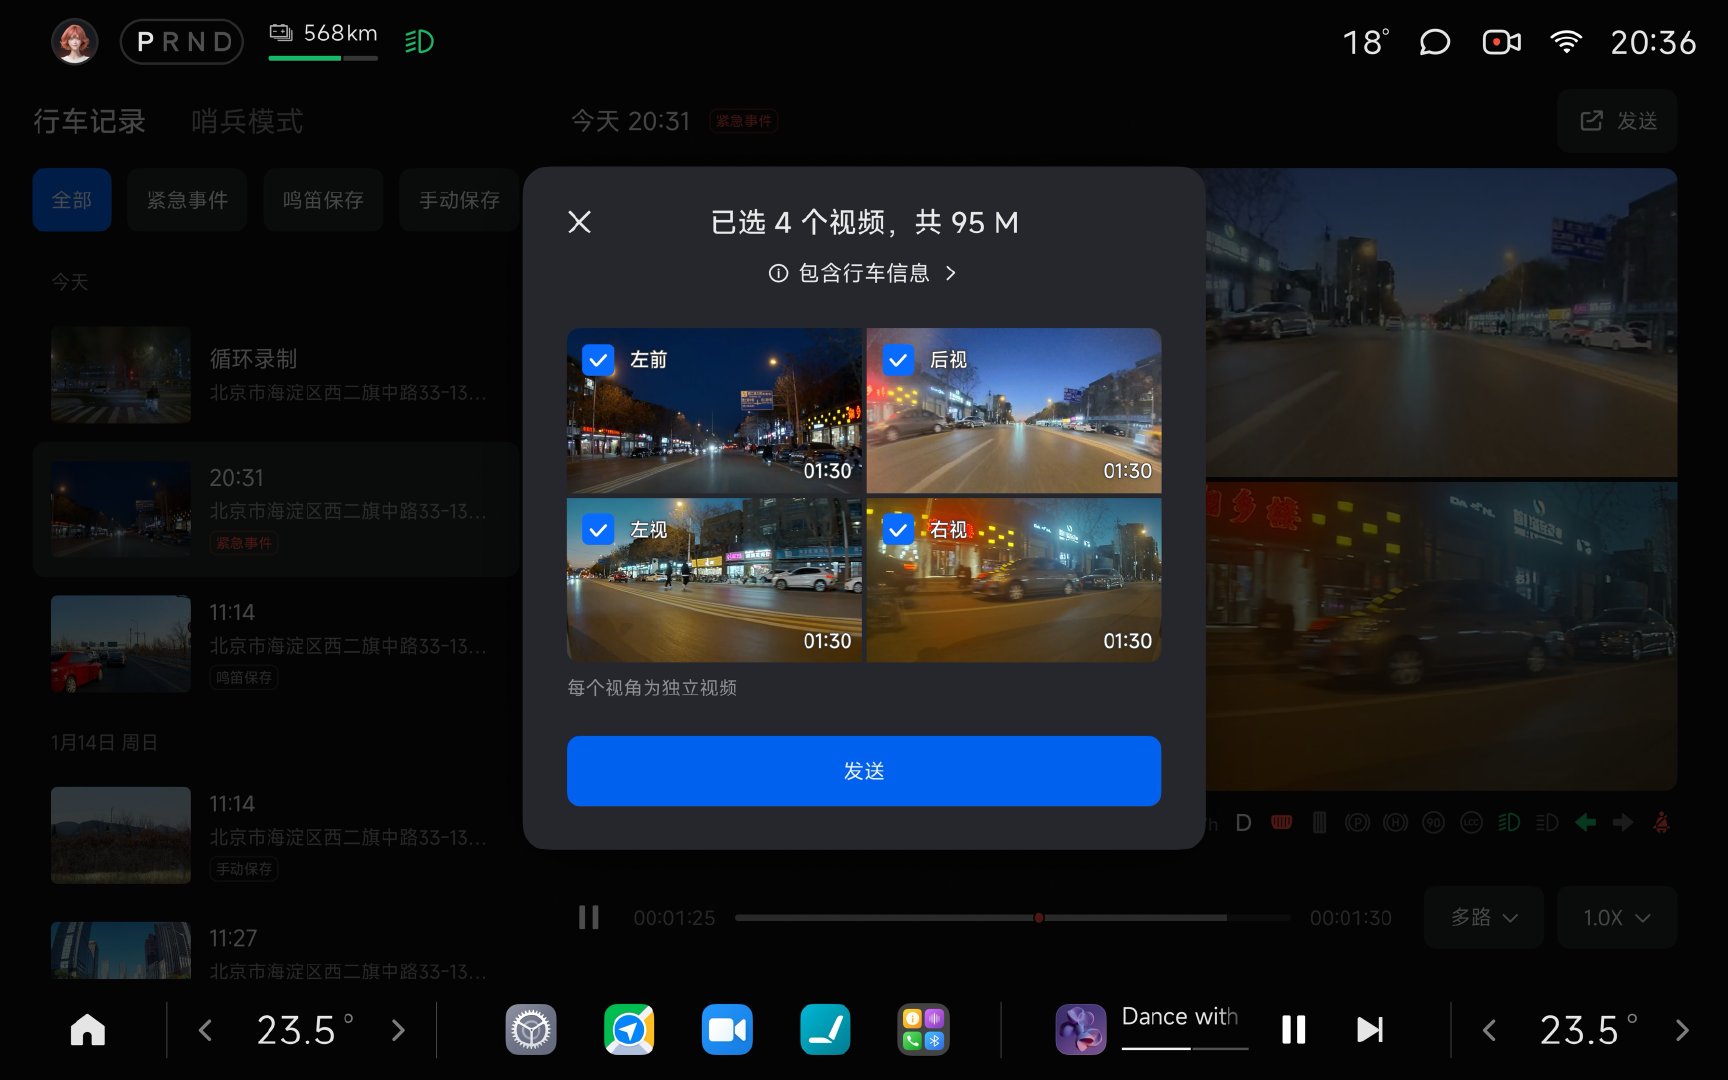The width and height of the screenshot is (1728, 1080).
Task: Open the messages chat bubble icon
Action: (1435, 42)
